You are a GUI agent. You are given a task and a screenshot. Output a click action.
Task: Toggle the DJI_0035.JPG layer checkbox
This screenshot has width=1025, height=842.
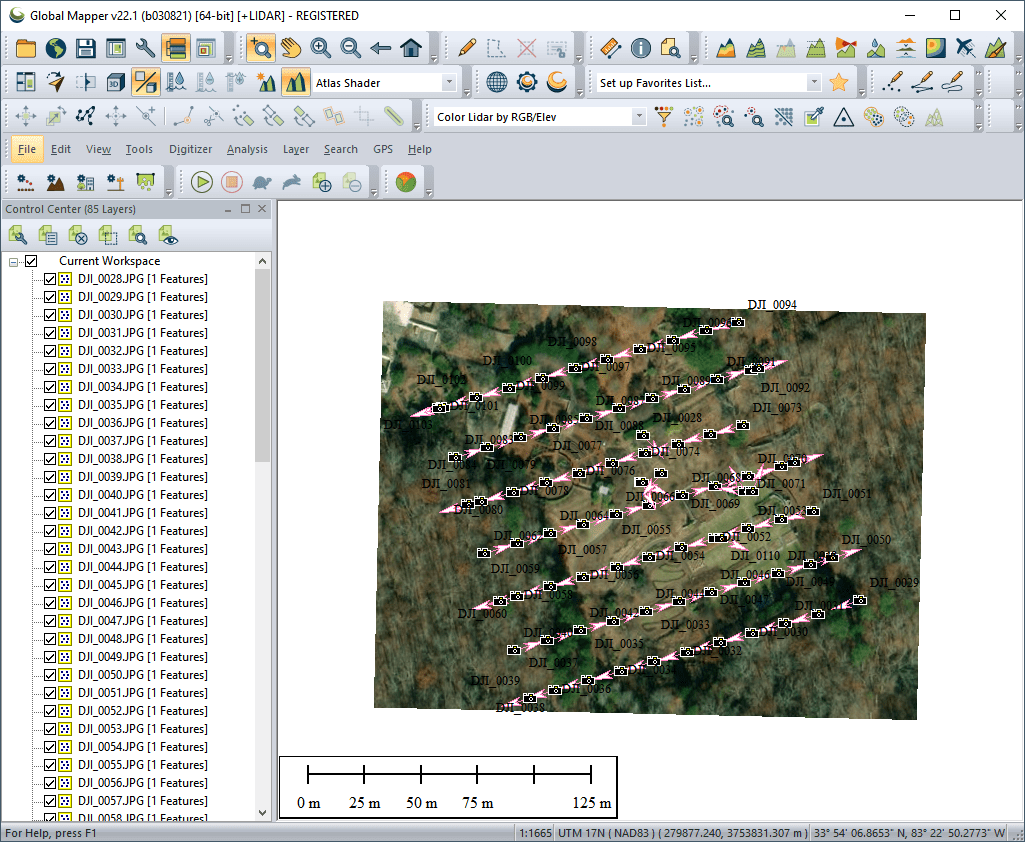pos(50,405)
